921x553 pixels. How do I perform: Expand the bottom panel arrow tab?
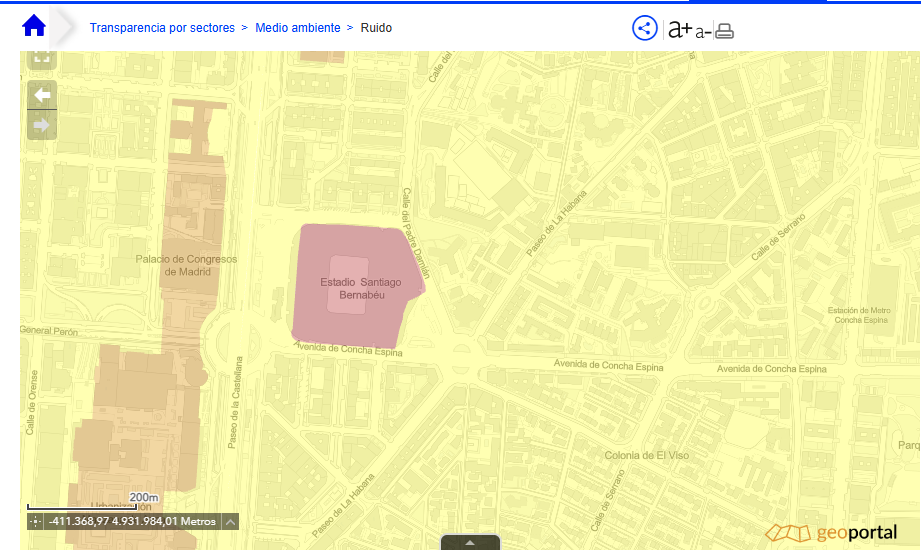tap(470, 542)
